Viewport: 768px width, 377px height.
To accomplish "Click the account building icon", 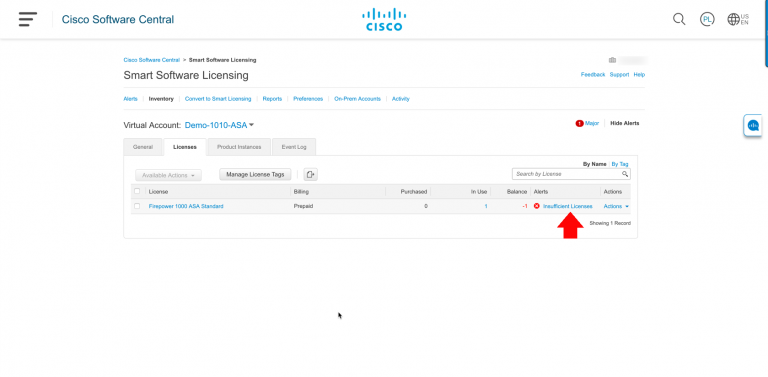I will [612, 60].
